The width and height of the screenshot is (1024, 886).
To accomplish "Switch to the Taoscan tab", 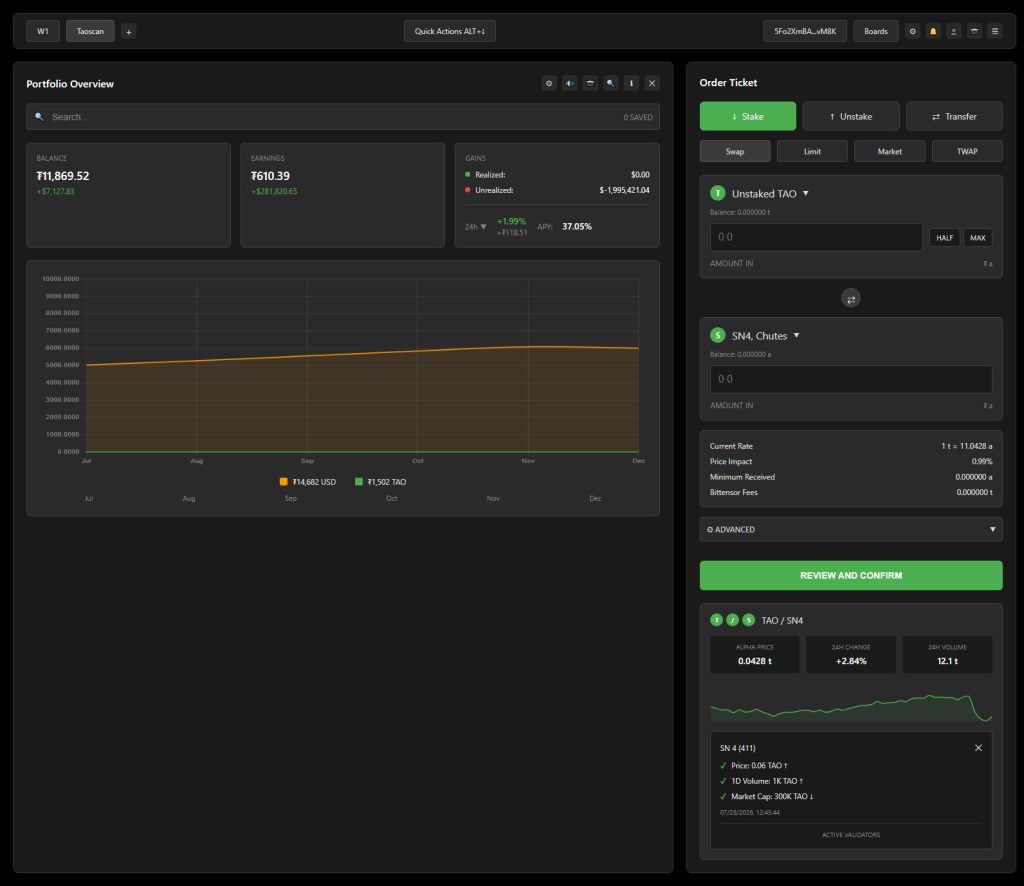I will (90, 31).
